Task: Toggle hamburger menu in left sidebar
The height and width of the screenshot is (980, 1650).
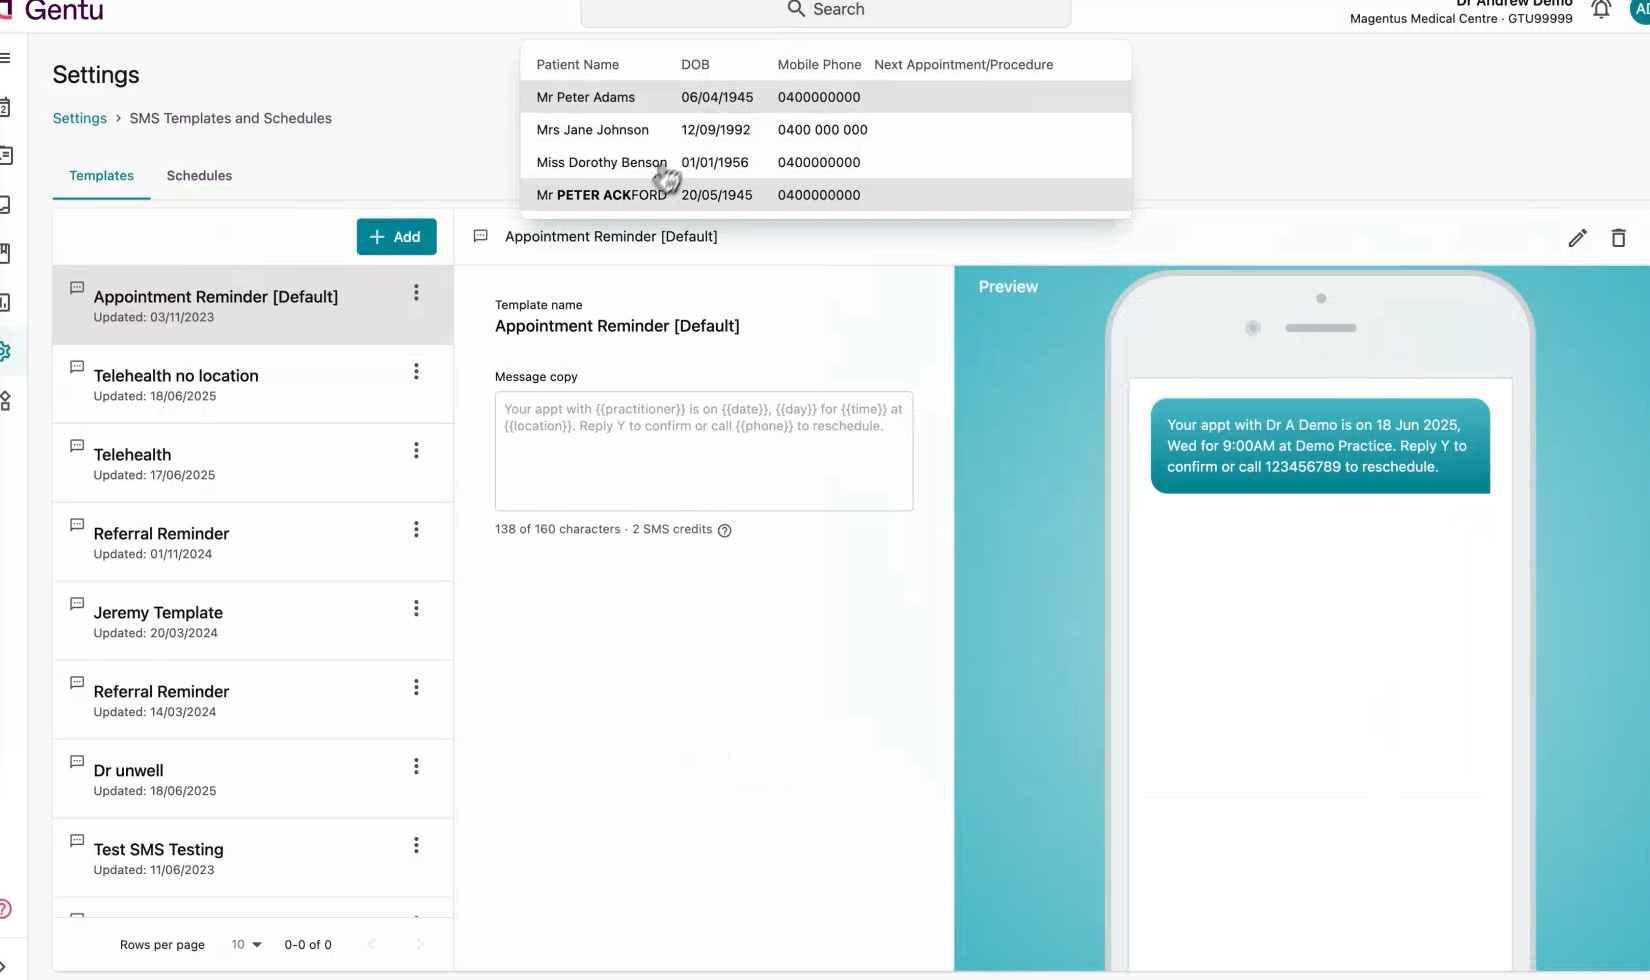Action: coord(5,58)
